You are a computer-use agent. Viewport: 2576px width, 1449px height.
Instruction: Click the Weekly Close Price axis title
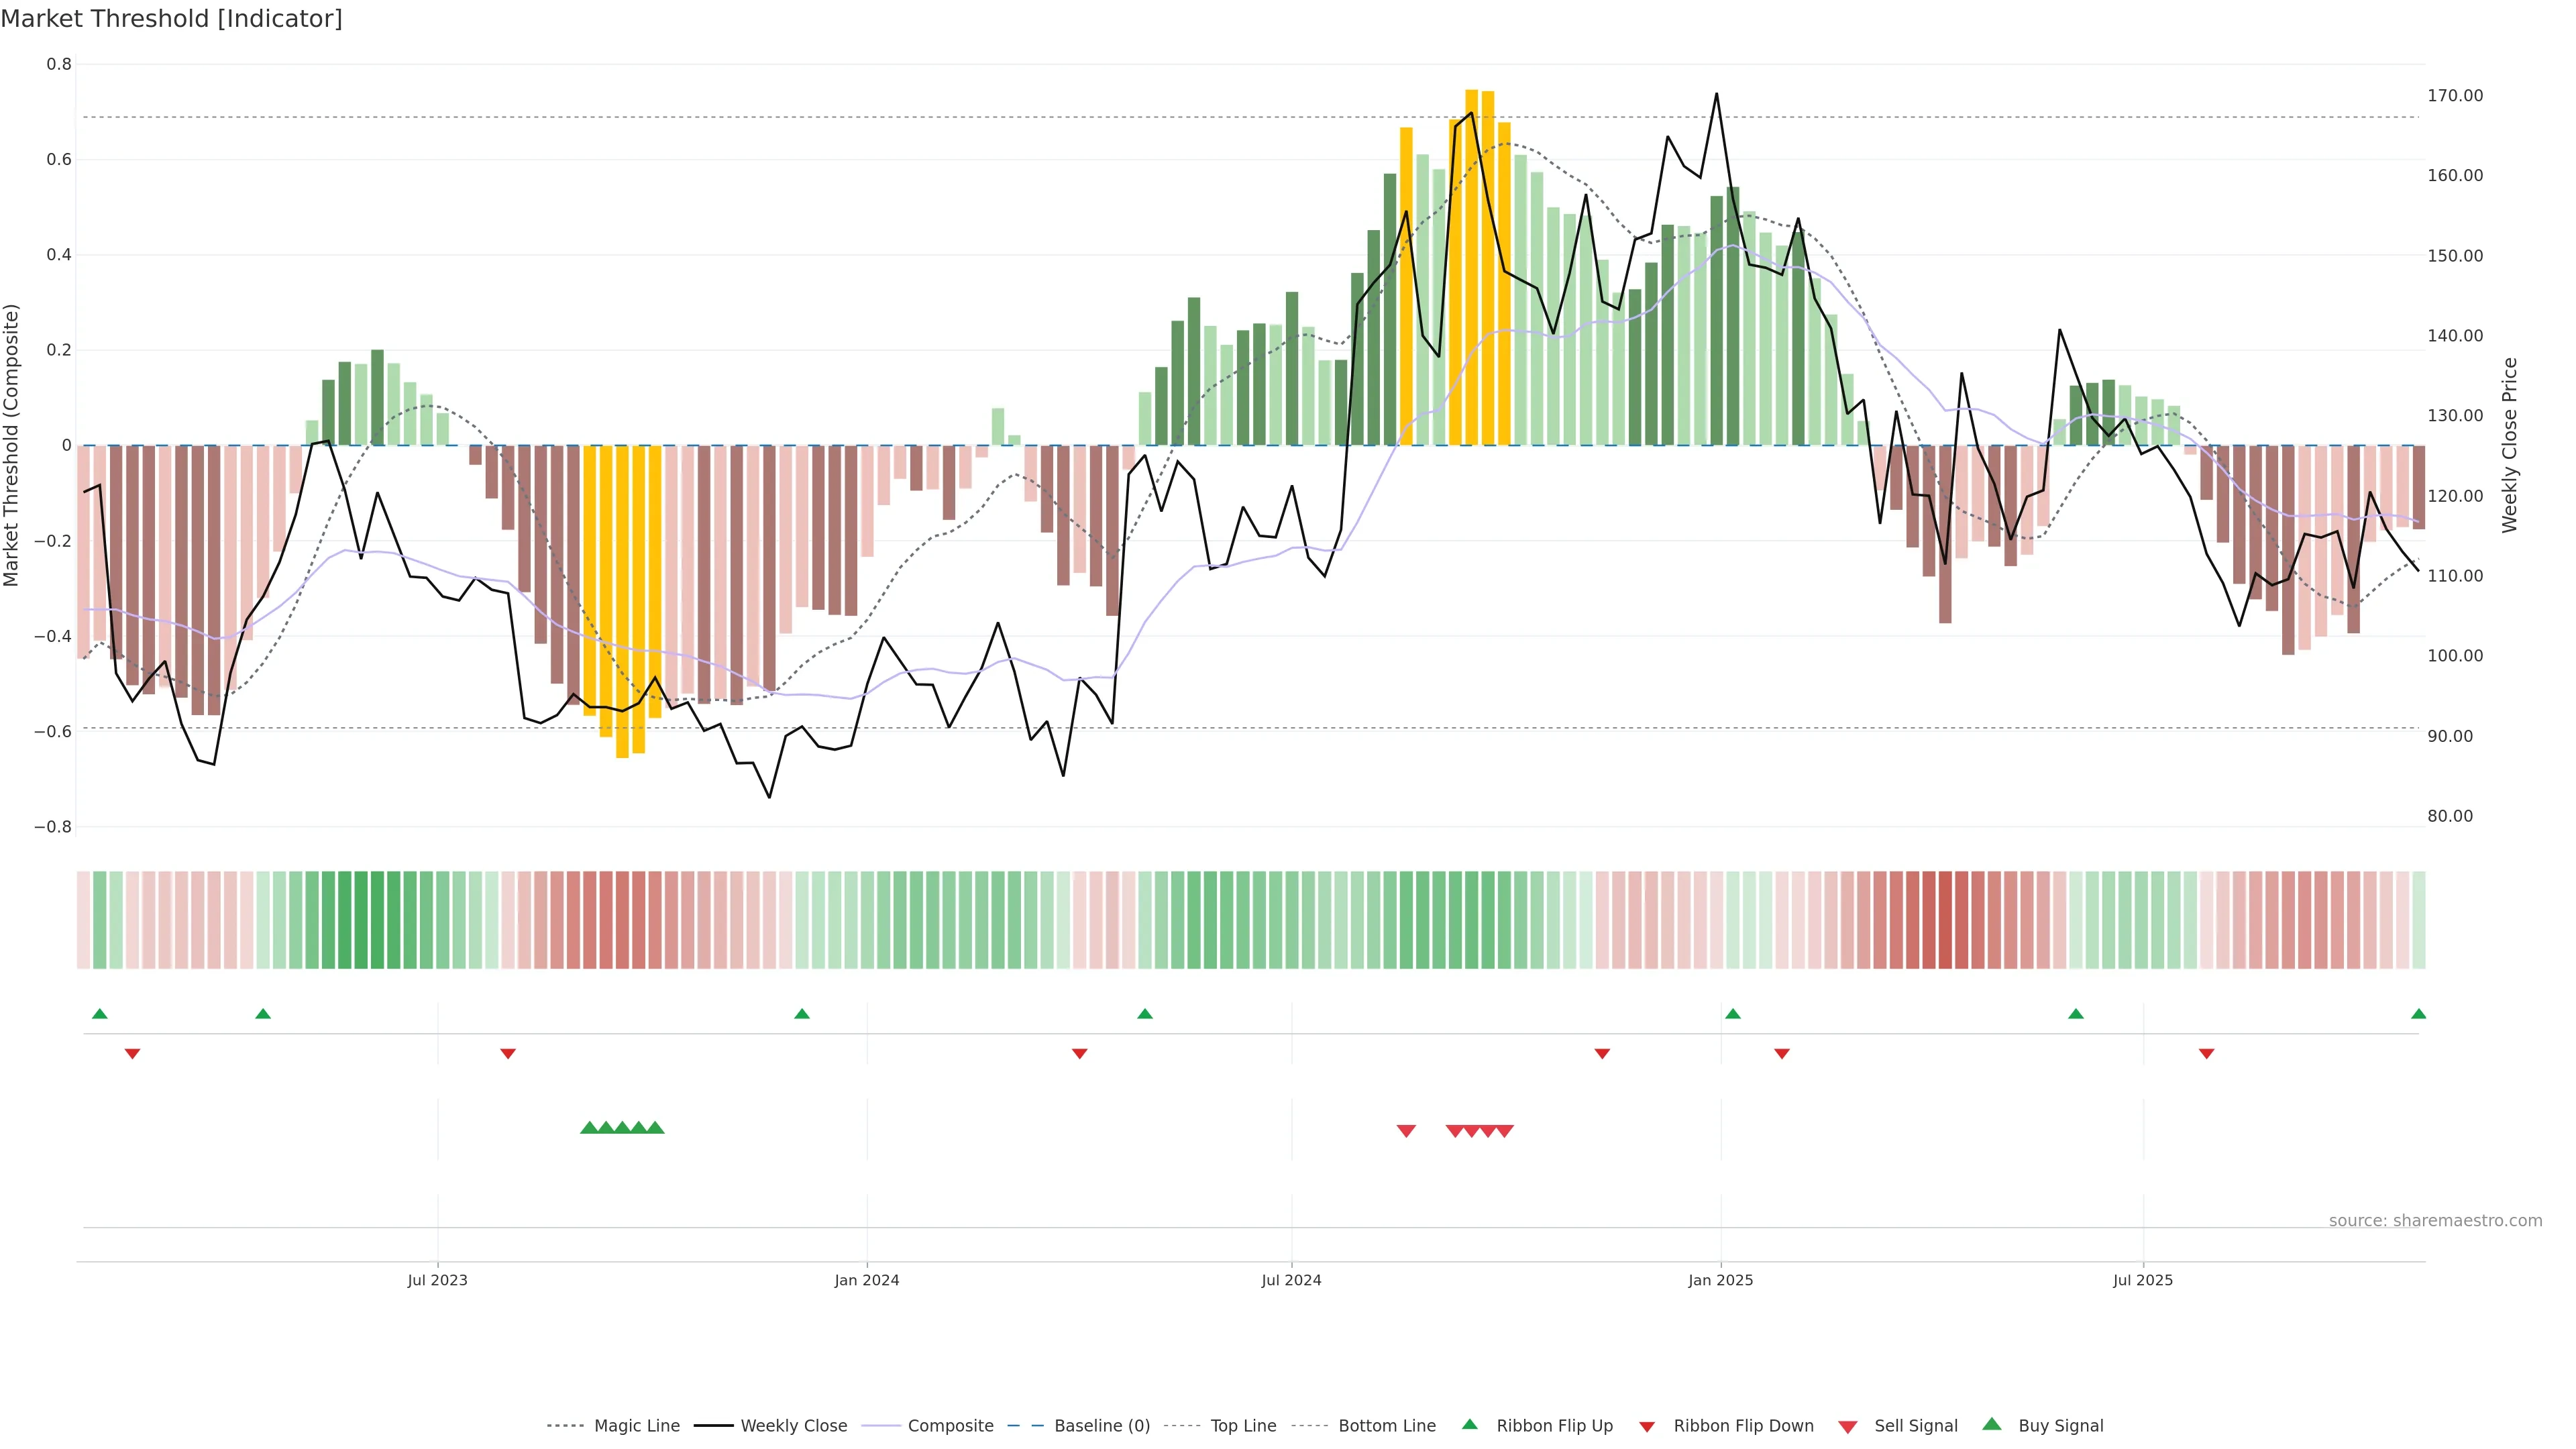click(x=2509, y=445)
